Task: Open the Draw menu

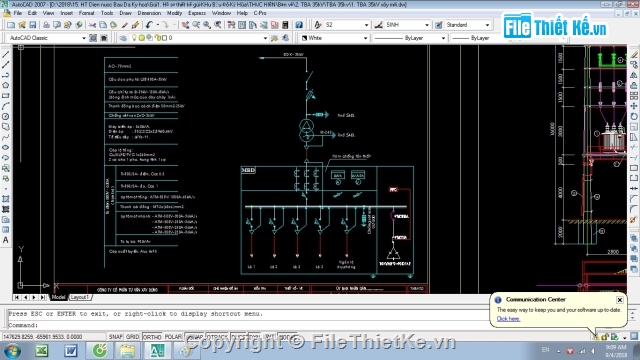Action: point(125,13)
